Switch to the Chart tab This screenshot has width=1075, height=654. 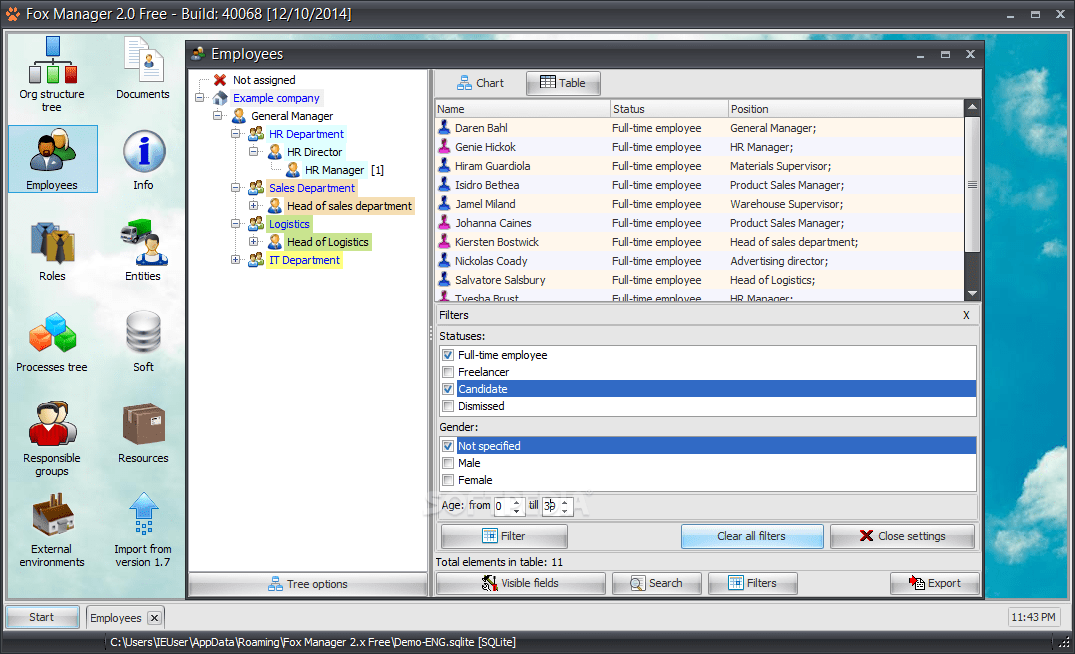(x=481, y=83)
